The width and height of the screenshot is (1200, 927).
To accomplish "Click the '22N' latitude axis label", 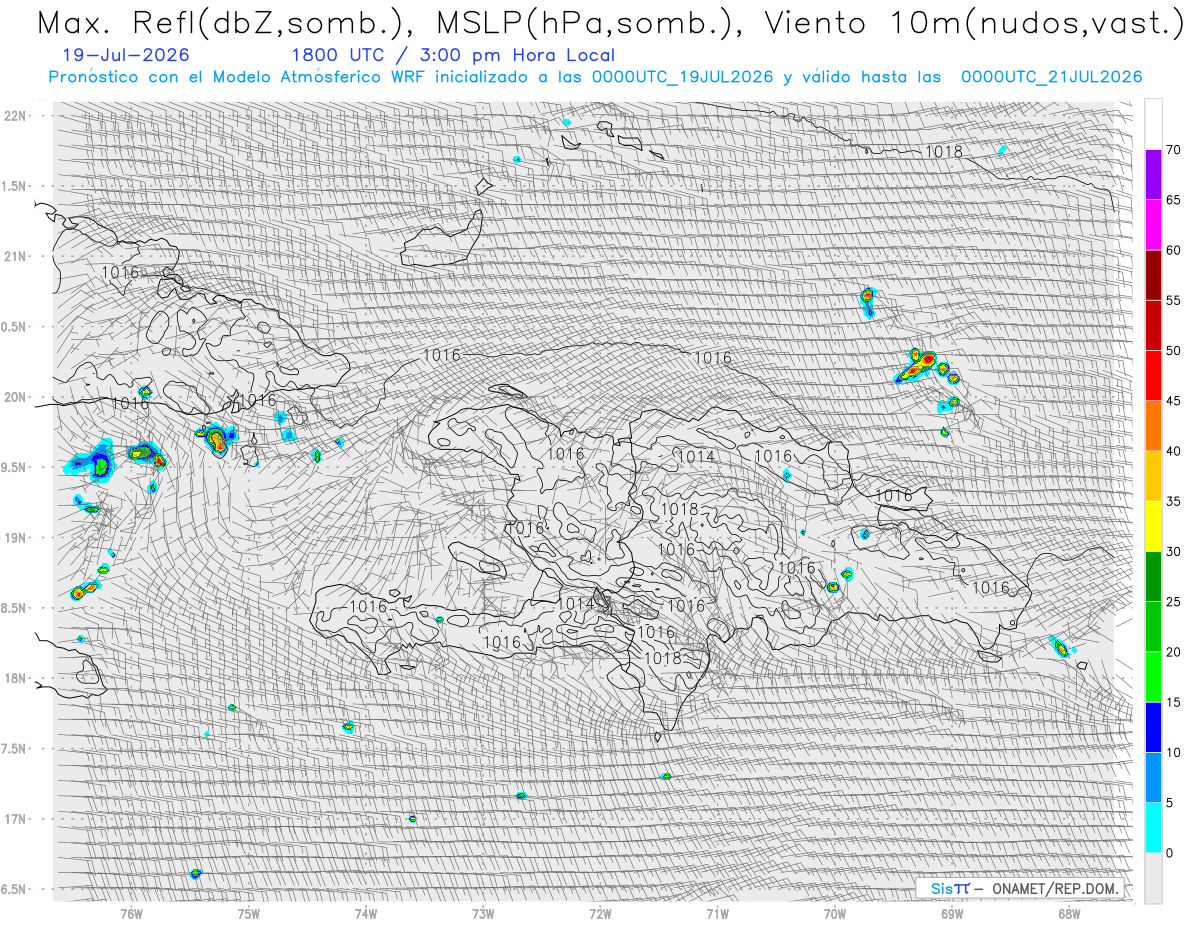I will [14, 115].
